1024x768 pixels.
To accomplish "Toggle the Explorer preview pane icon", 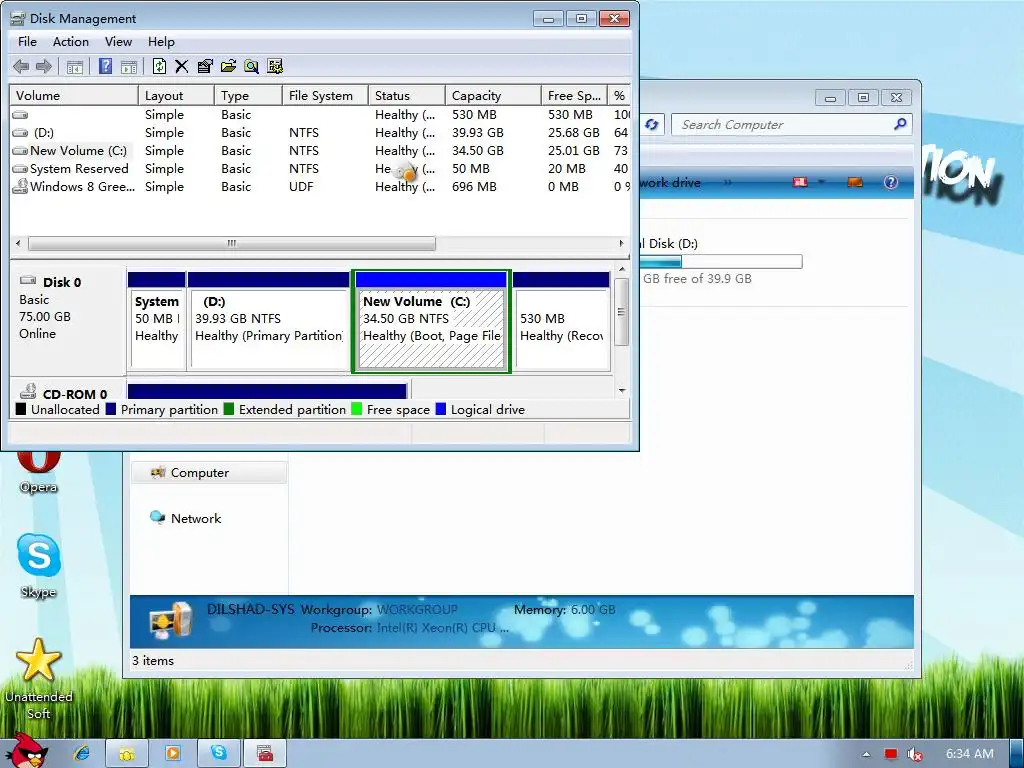I will [855, 182].
